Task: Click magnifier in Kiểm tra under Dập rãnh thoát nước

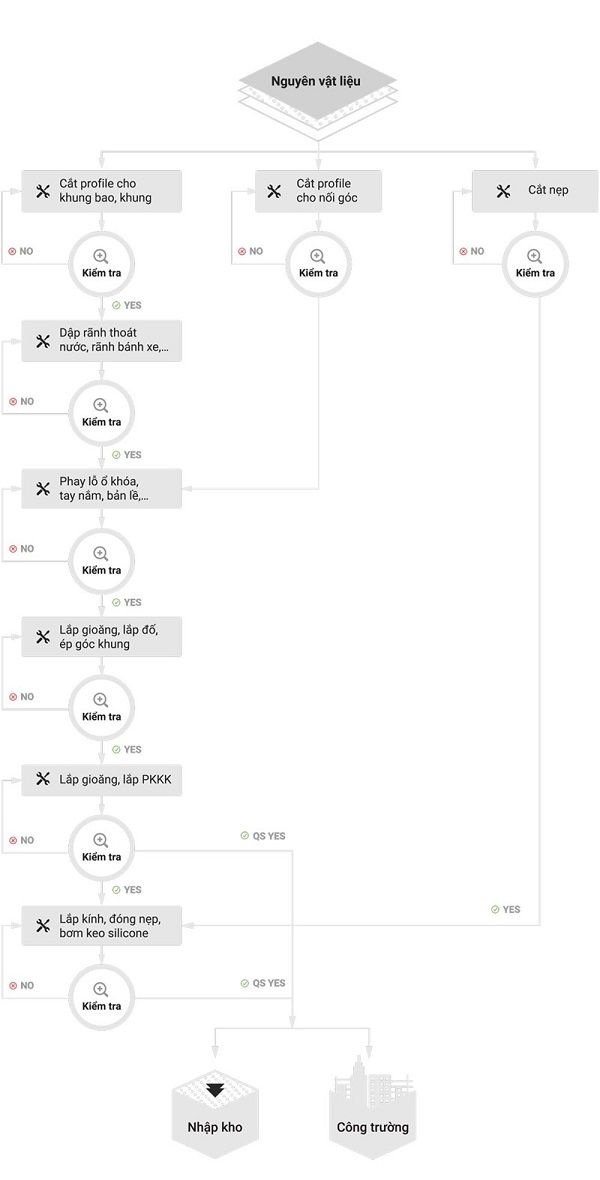Action: click(101, 406)
